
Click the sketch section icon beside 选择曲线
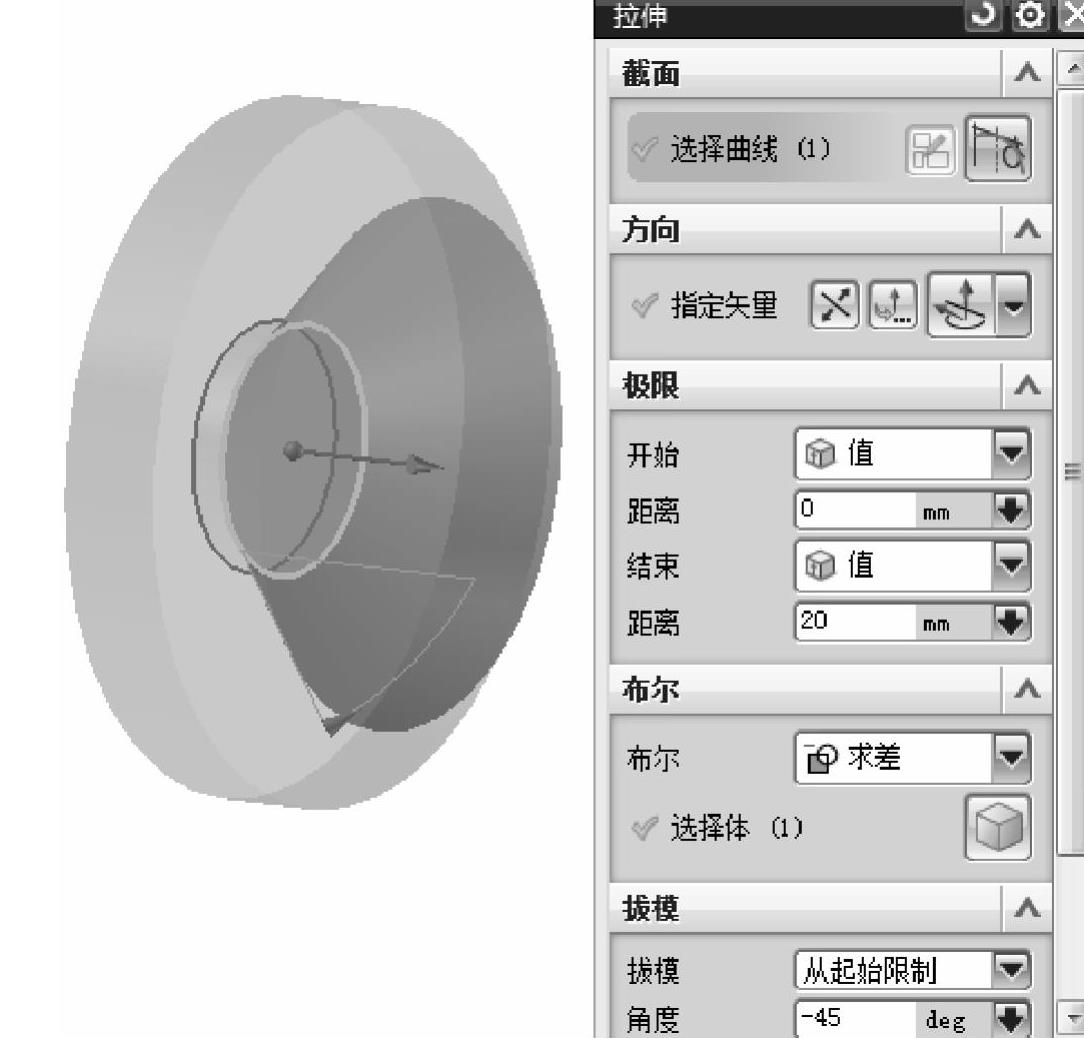(930, 149)
